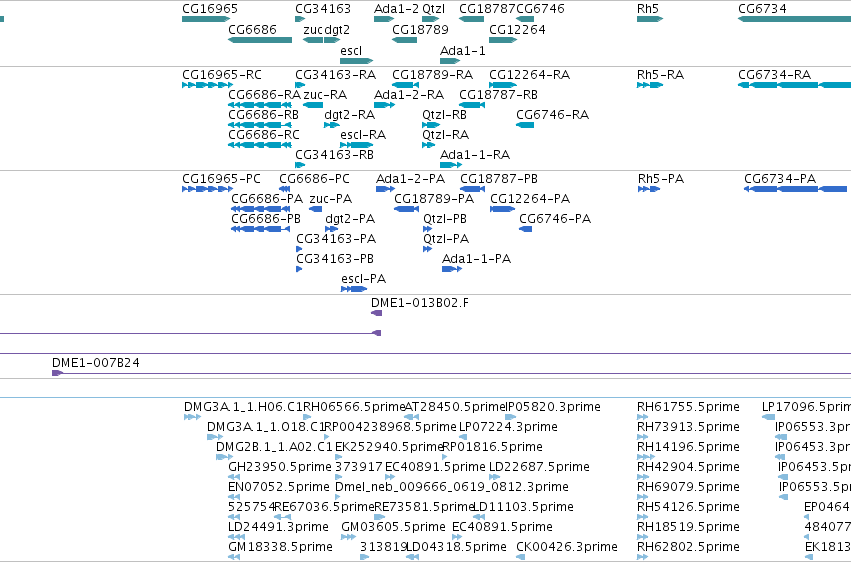
Task: Click the CG12264-RA transcript label
Action: coord(529,74)
